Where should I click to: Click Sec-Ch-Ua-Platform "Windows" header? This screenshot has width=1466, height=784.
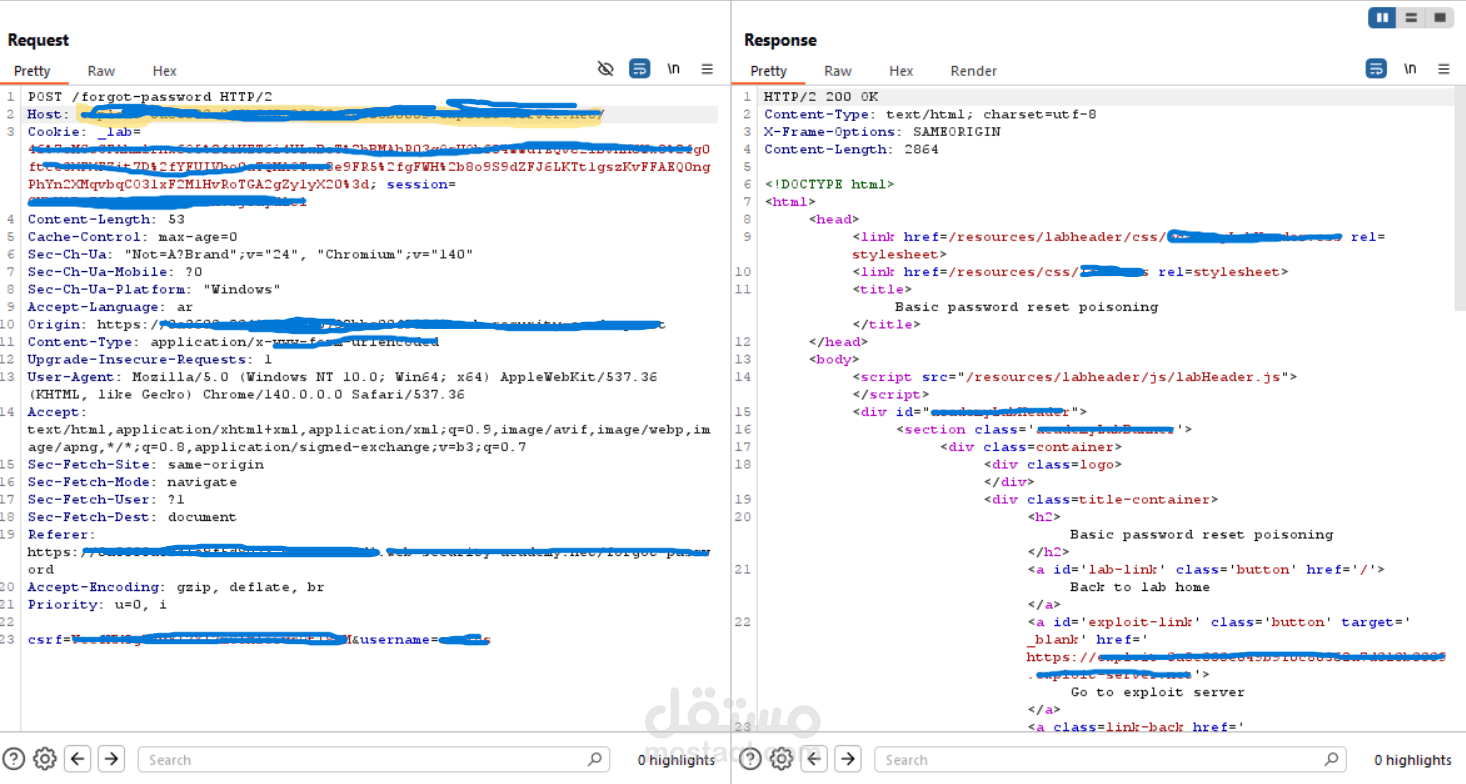pyautogui.click(x=154, y=289)
